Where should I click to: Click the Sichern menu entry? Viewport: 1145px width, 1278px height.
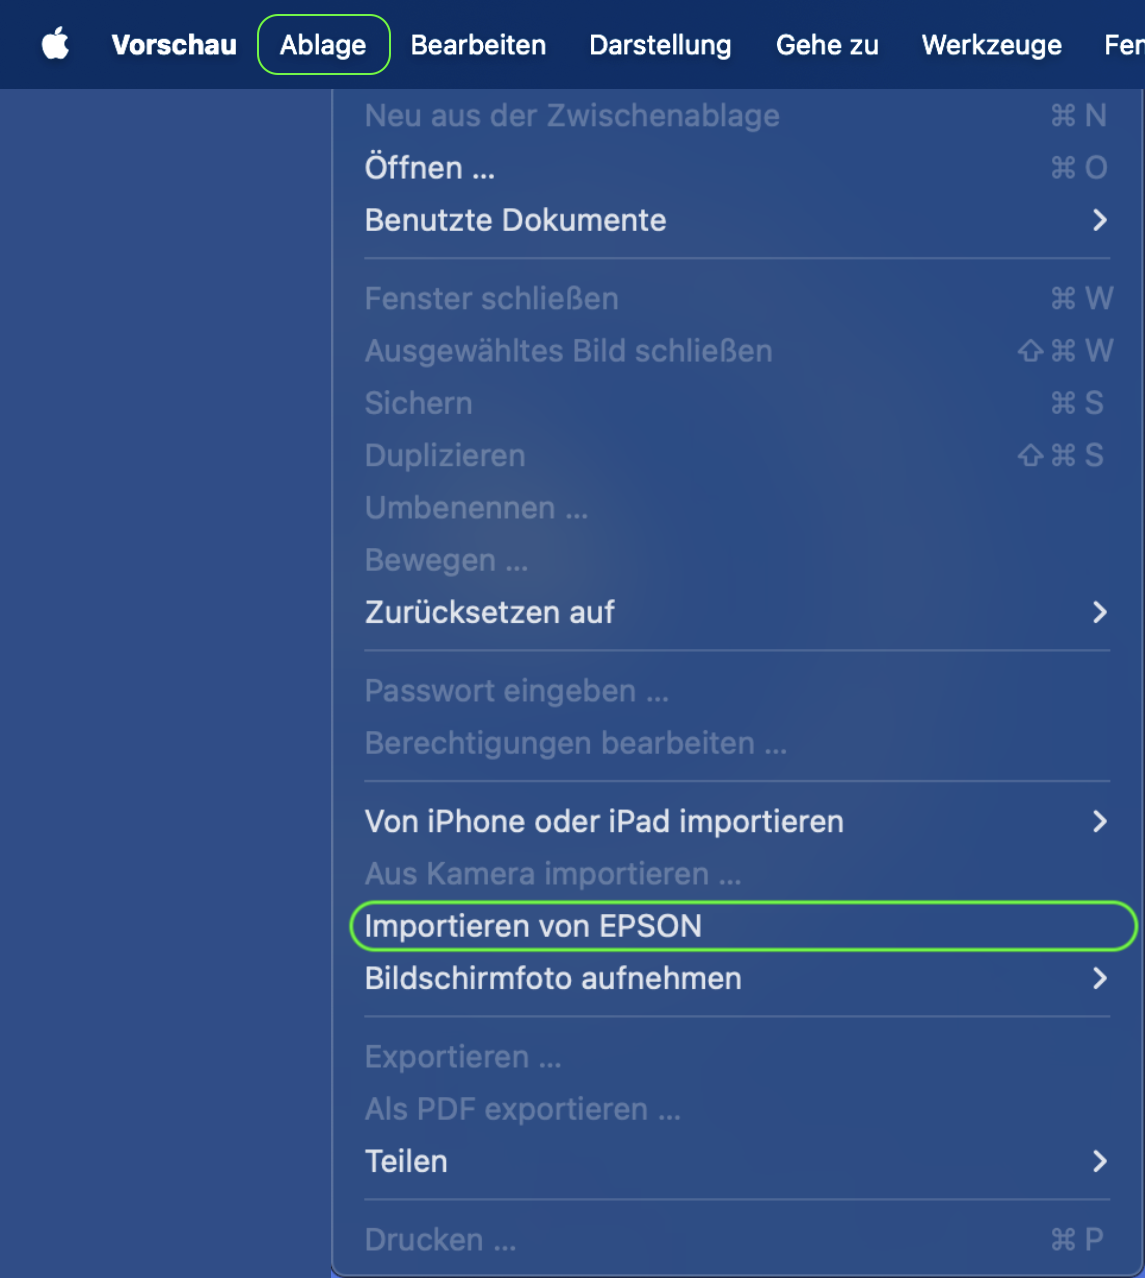click(x=418, y=403)
